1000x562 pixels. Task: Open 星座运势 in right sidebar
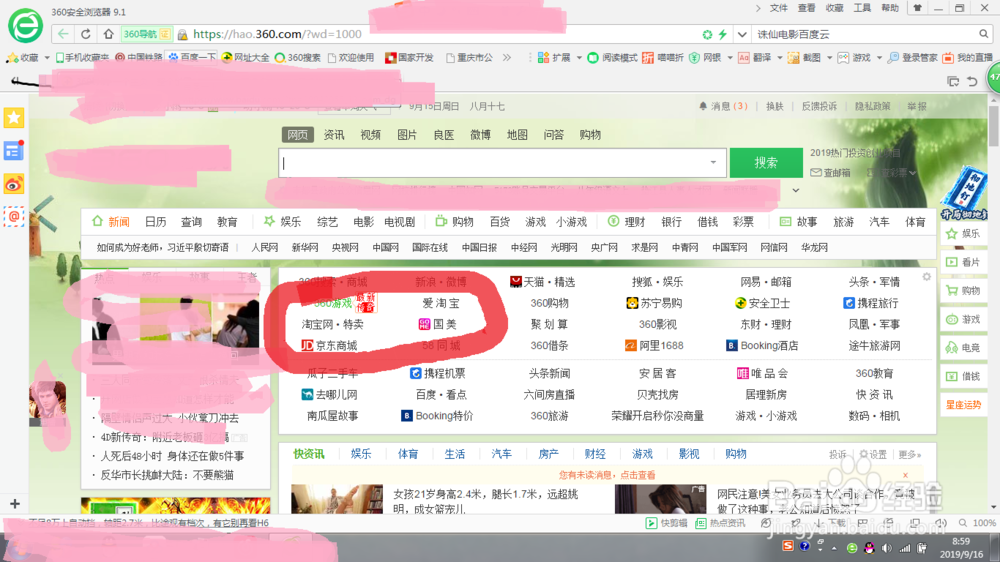(x=963, y=404)
